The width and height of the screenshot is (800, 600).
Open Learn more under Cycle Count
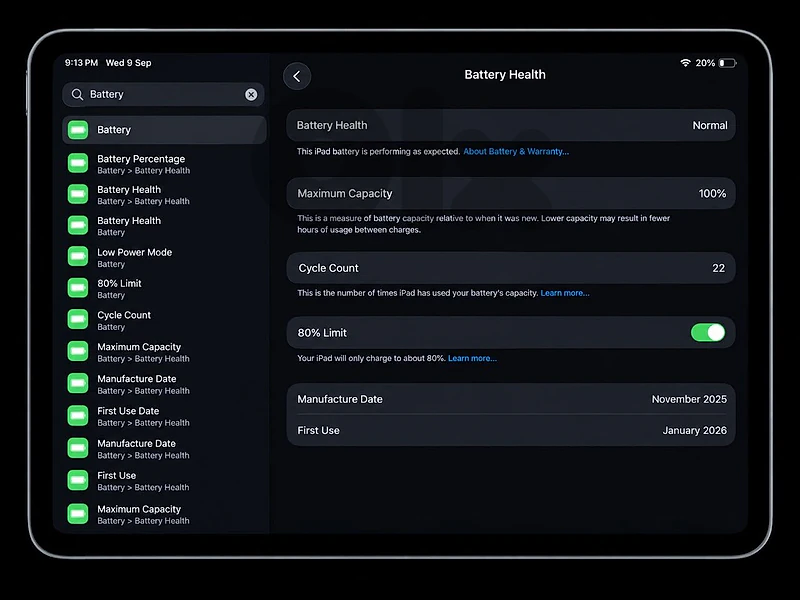[x=565, y=293]
